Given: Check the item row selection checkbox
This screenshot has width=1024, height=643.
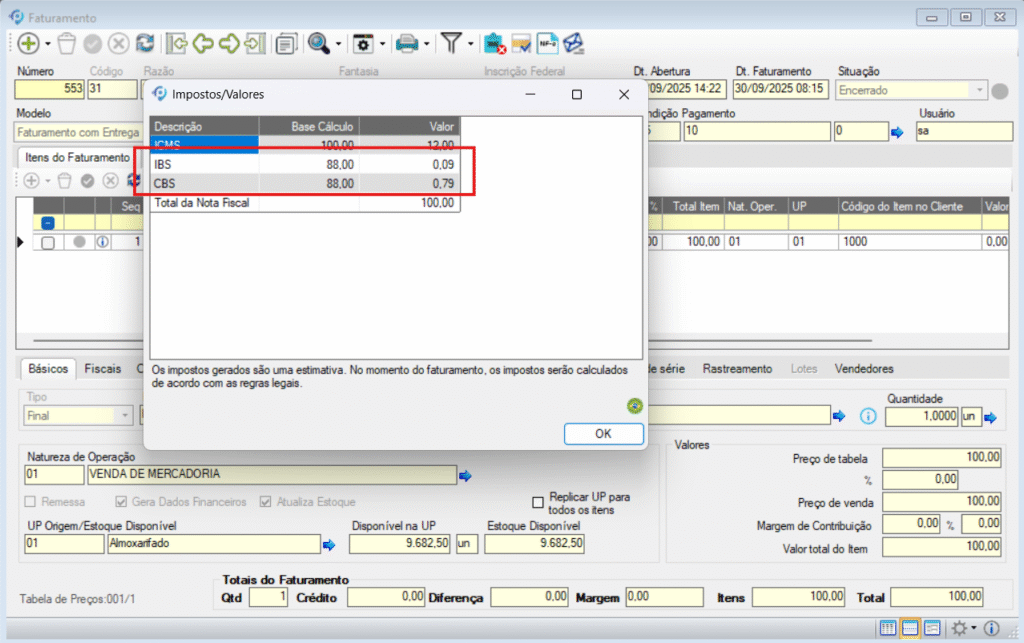Looking at the screenshot, I should pos(48,242).
